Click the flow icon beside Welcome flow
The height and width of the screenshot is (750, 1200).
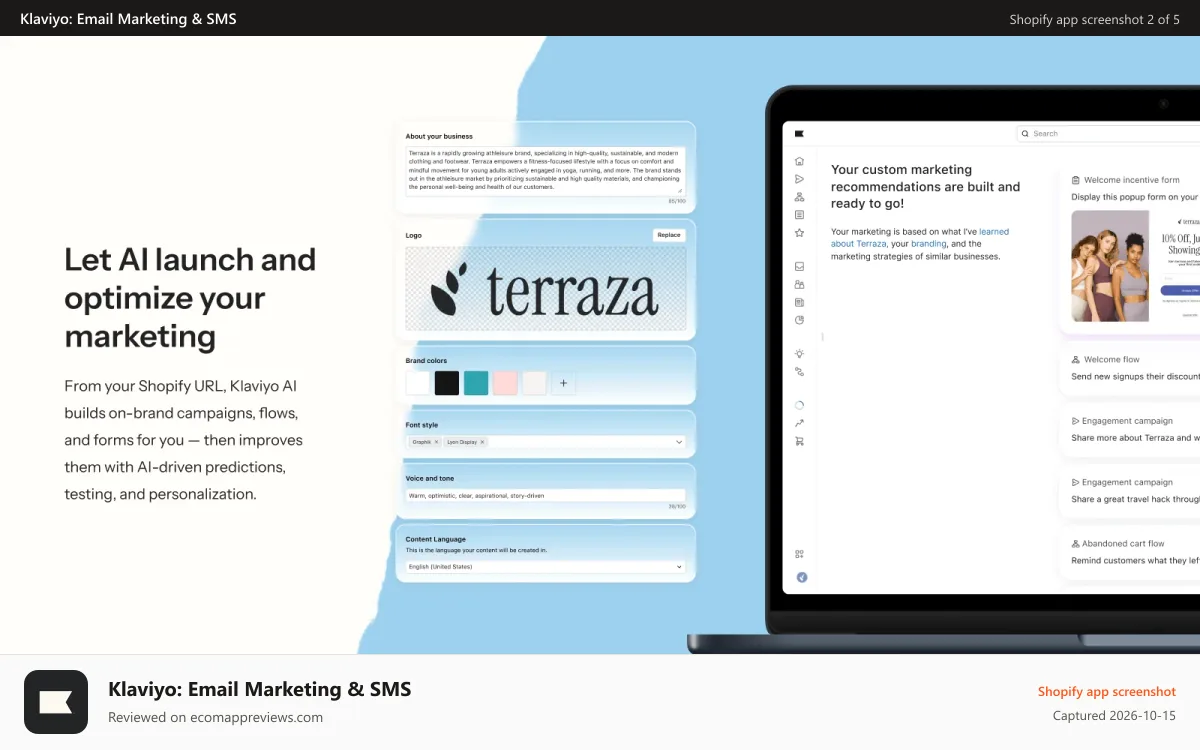[1075, 359]
